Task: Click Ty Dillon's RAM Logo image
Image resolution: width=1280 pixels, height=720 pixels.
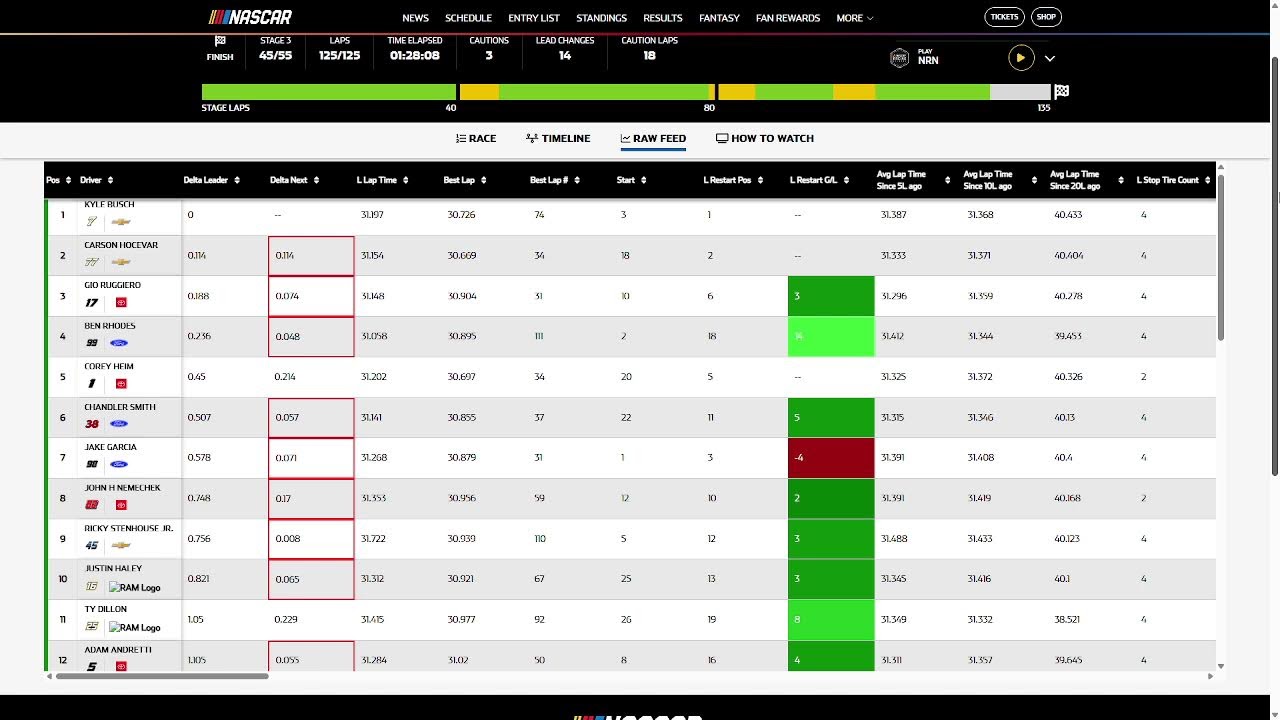Action: (x=135, y=627)
